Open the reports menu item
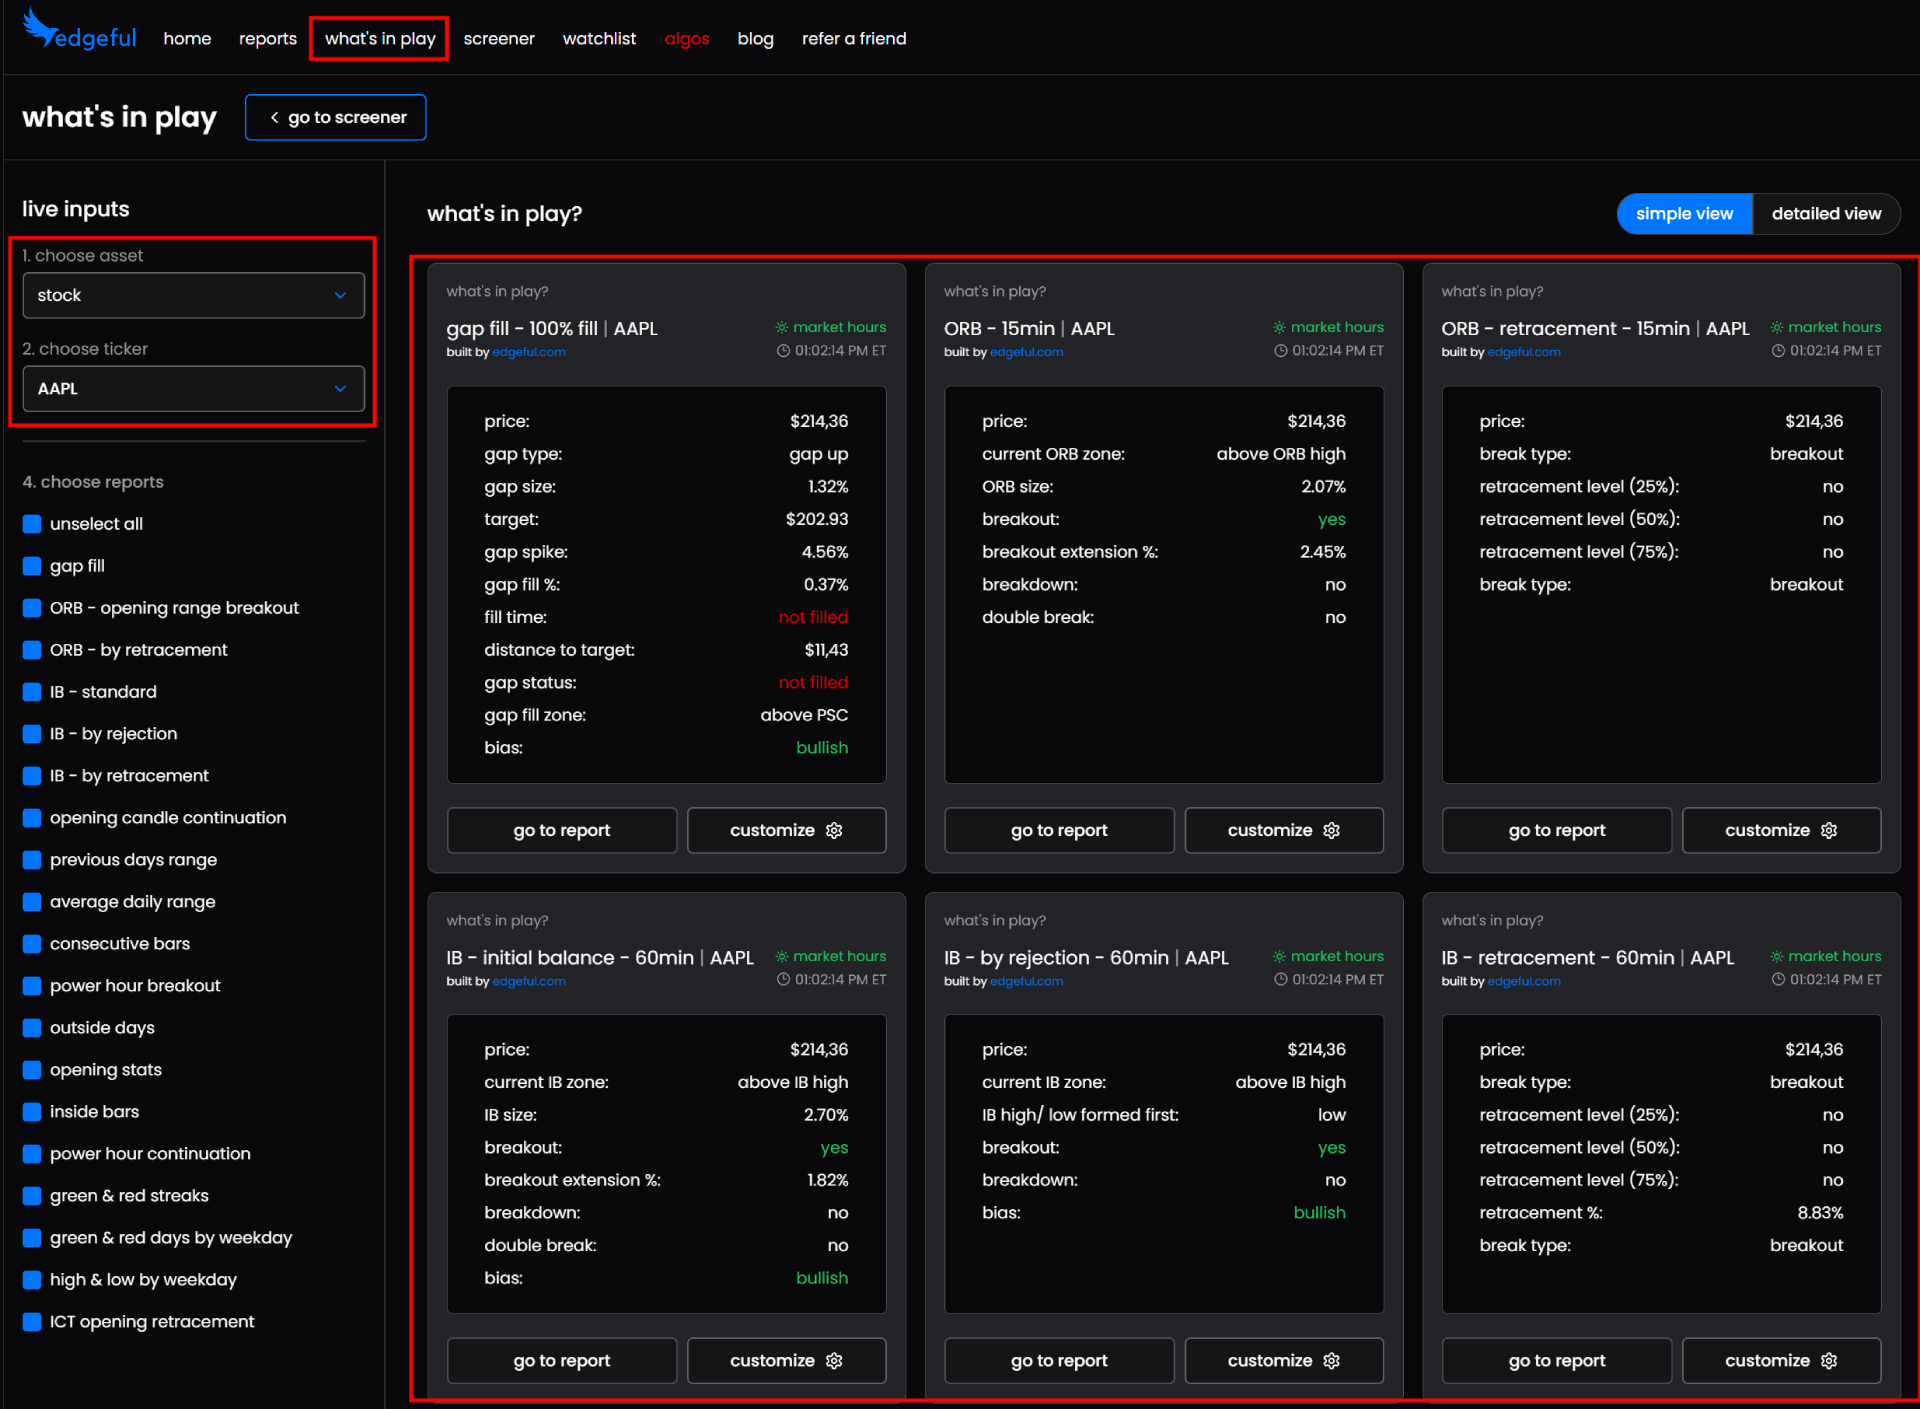This screenshot has width=1920, height=1409. coord(268,39)
